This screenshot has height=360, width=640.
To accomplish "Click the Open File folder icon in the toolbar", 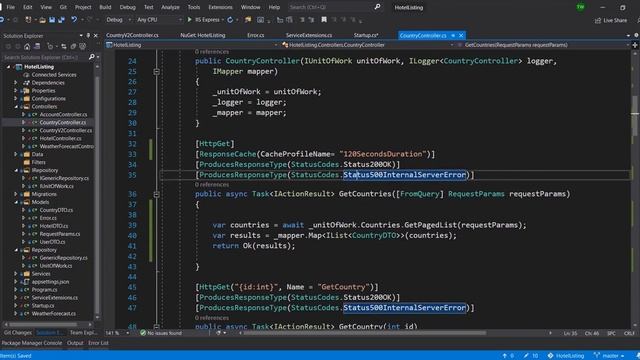I will 42,20.
